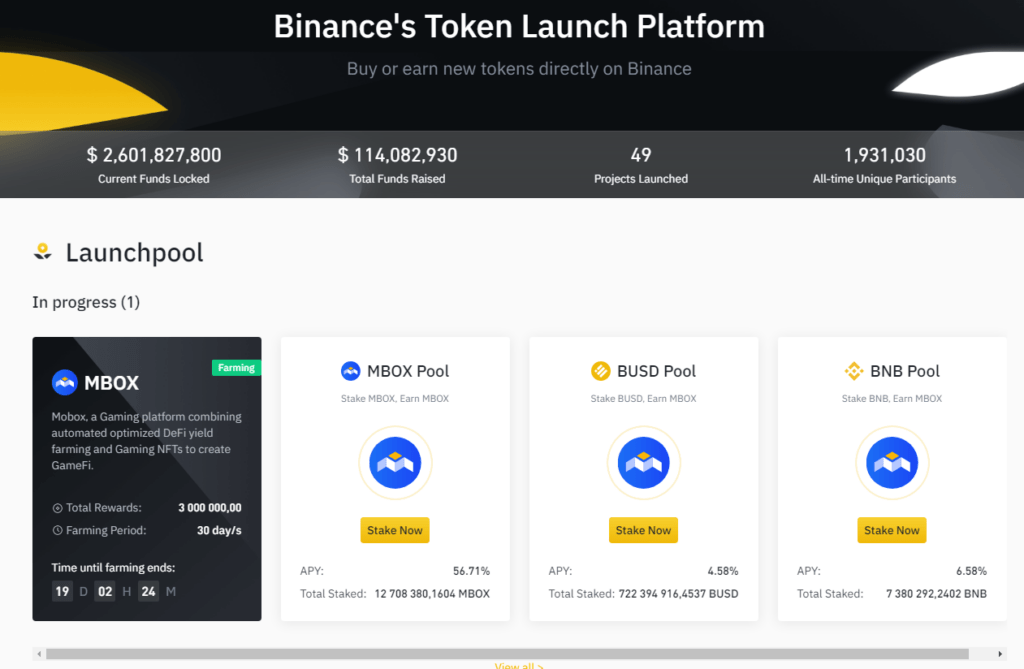Image resolution: width=1024 pixels, height=669 pixels.
Task: Click the small MBOX icon beside MBOX Pool title
Action: click(x=350, y=371)
